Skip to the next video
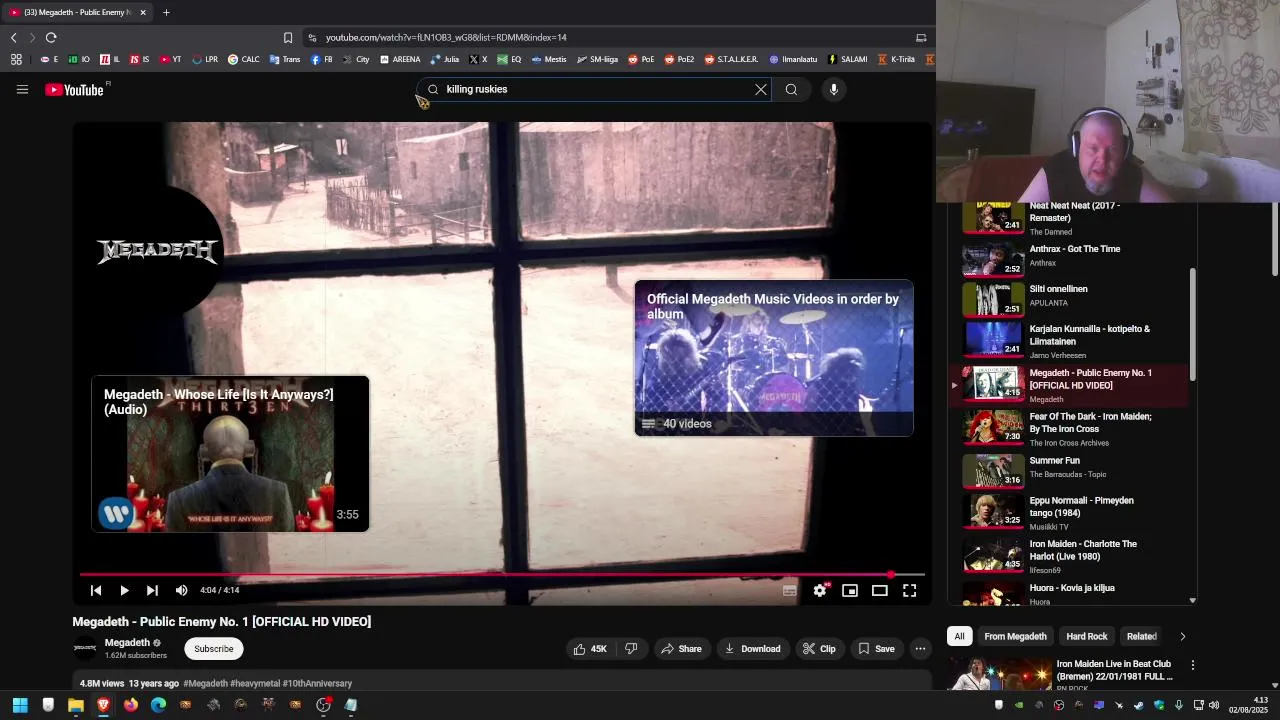This screenshot has height=720, width=1280. pyautogui.click(x=152, y=590)
